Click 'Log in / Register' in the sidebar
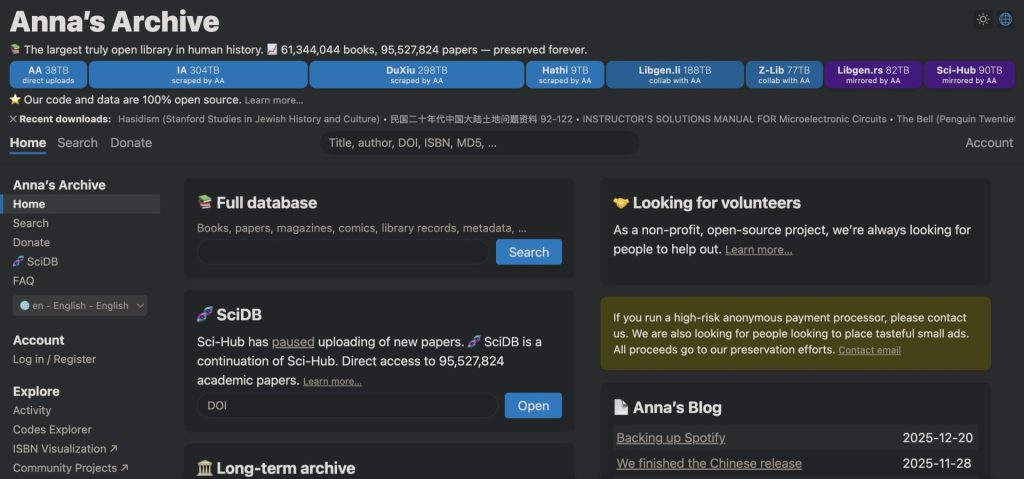Screen dimensions: 1024x479 [54, 359]
